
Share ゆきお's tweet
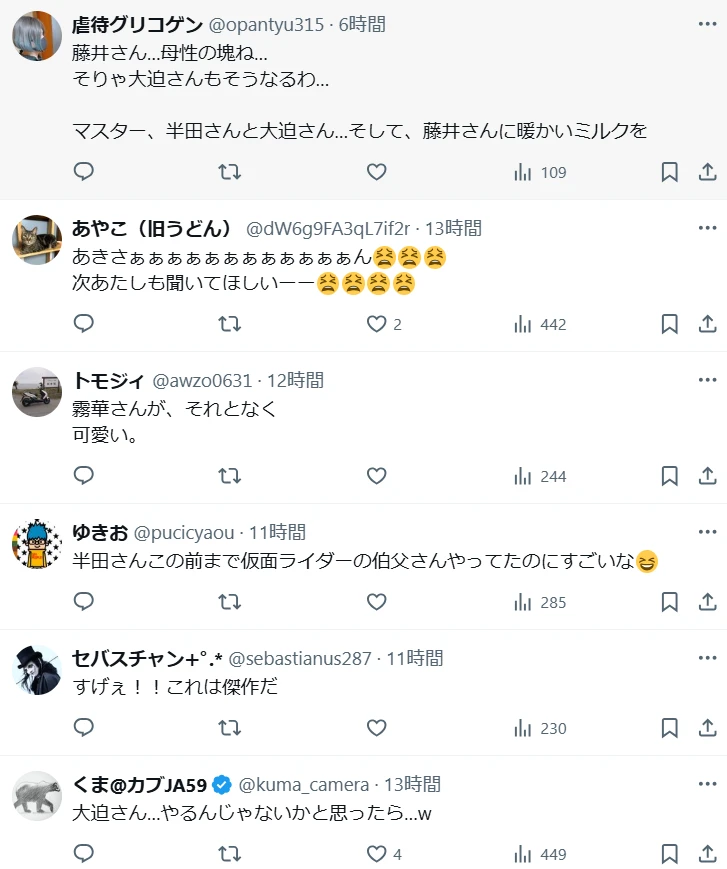coord(706,602)
